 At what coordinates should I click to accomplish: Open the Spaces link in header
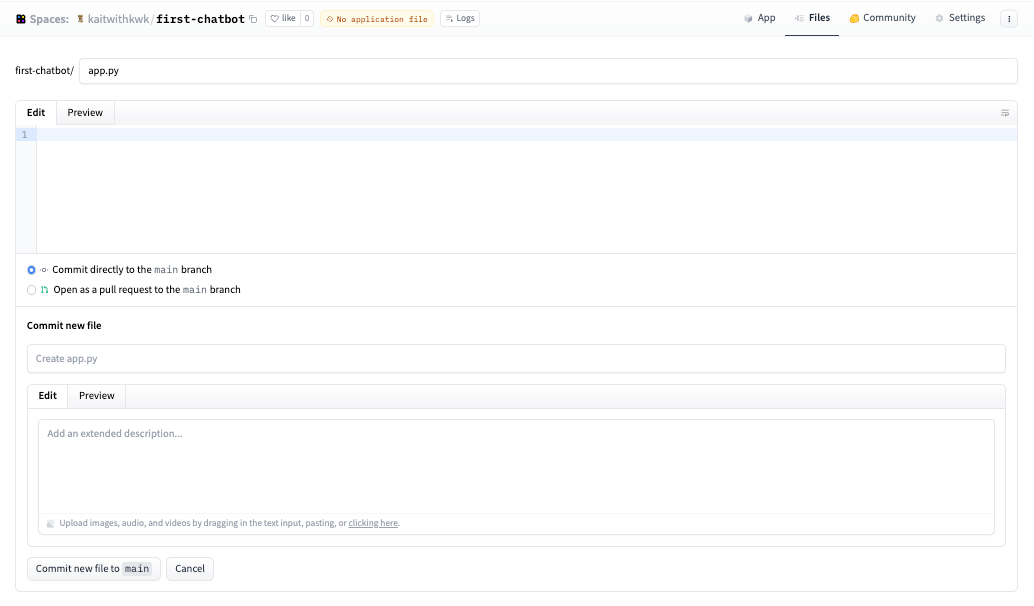click(x=49, y=19)
